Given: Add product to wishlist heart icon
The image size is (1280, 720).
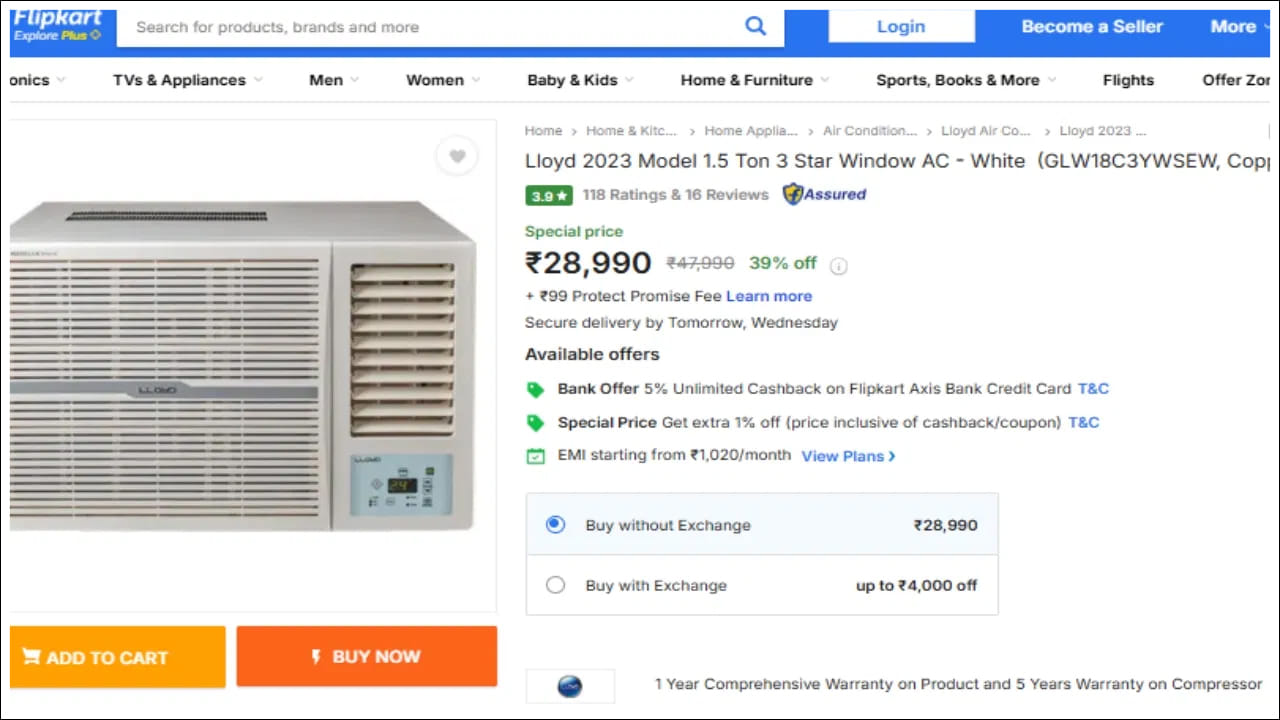Looking at the screenshot, I should pyautogui.click(x=457, y=156).
